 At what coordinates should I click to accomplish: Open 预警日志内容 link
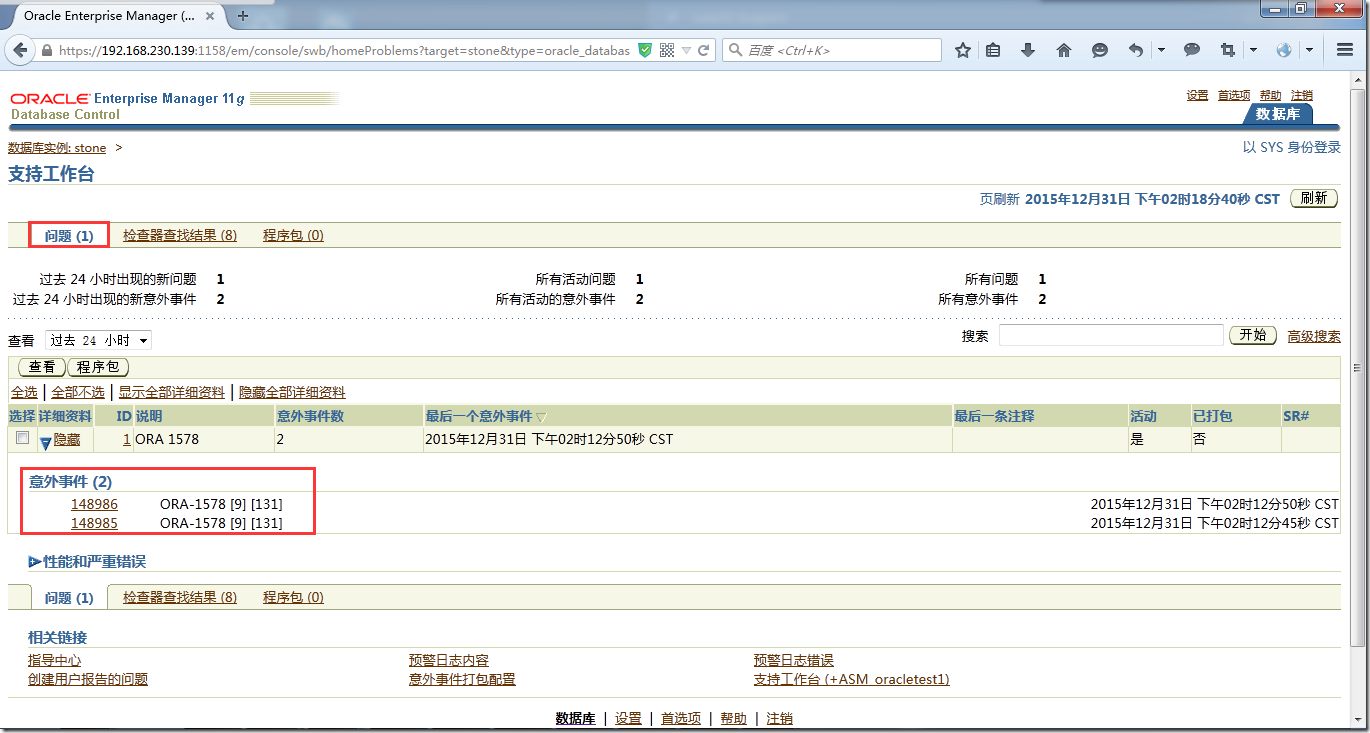449,660
